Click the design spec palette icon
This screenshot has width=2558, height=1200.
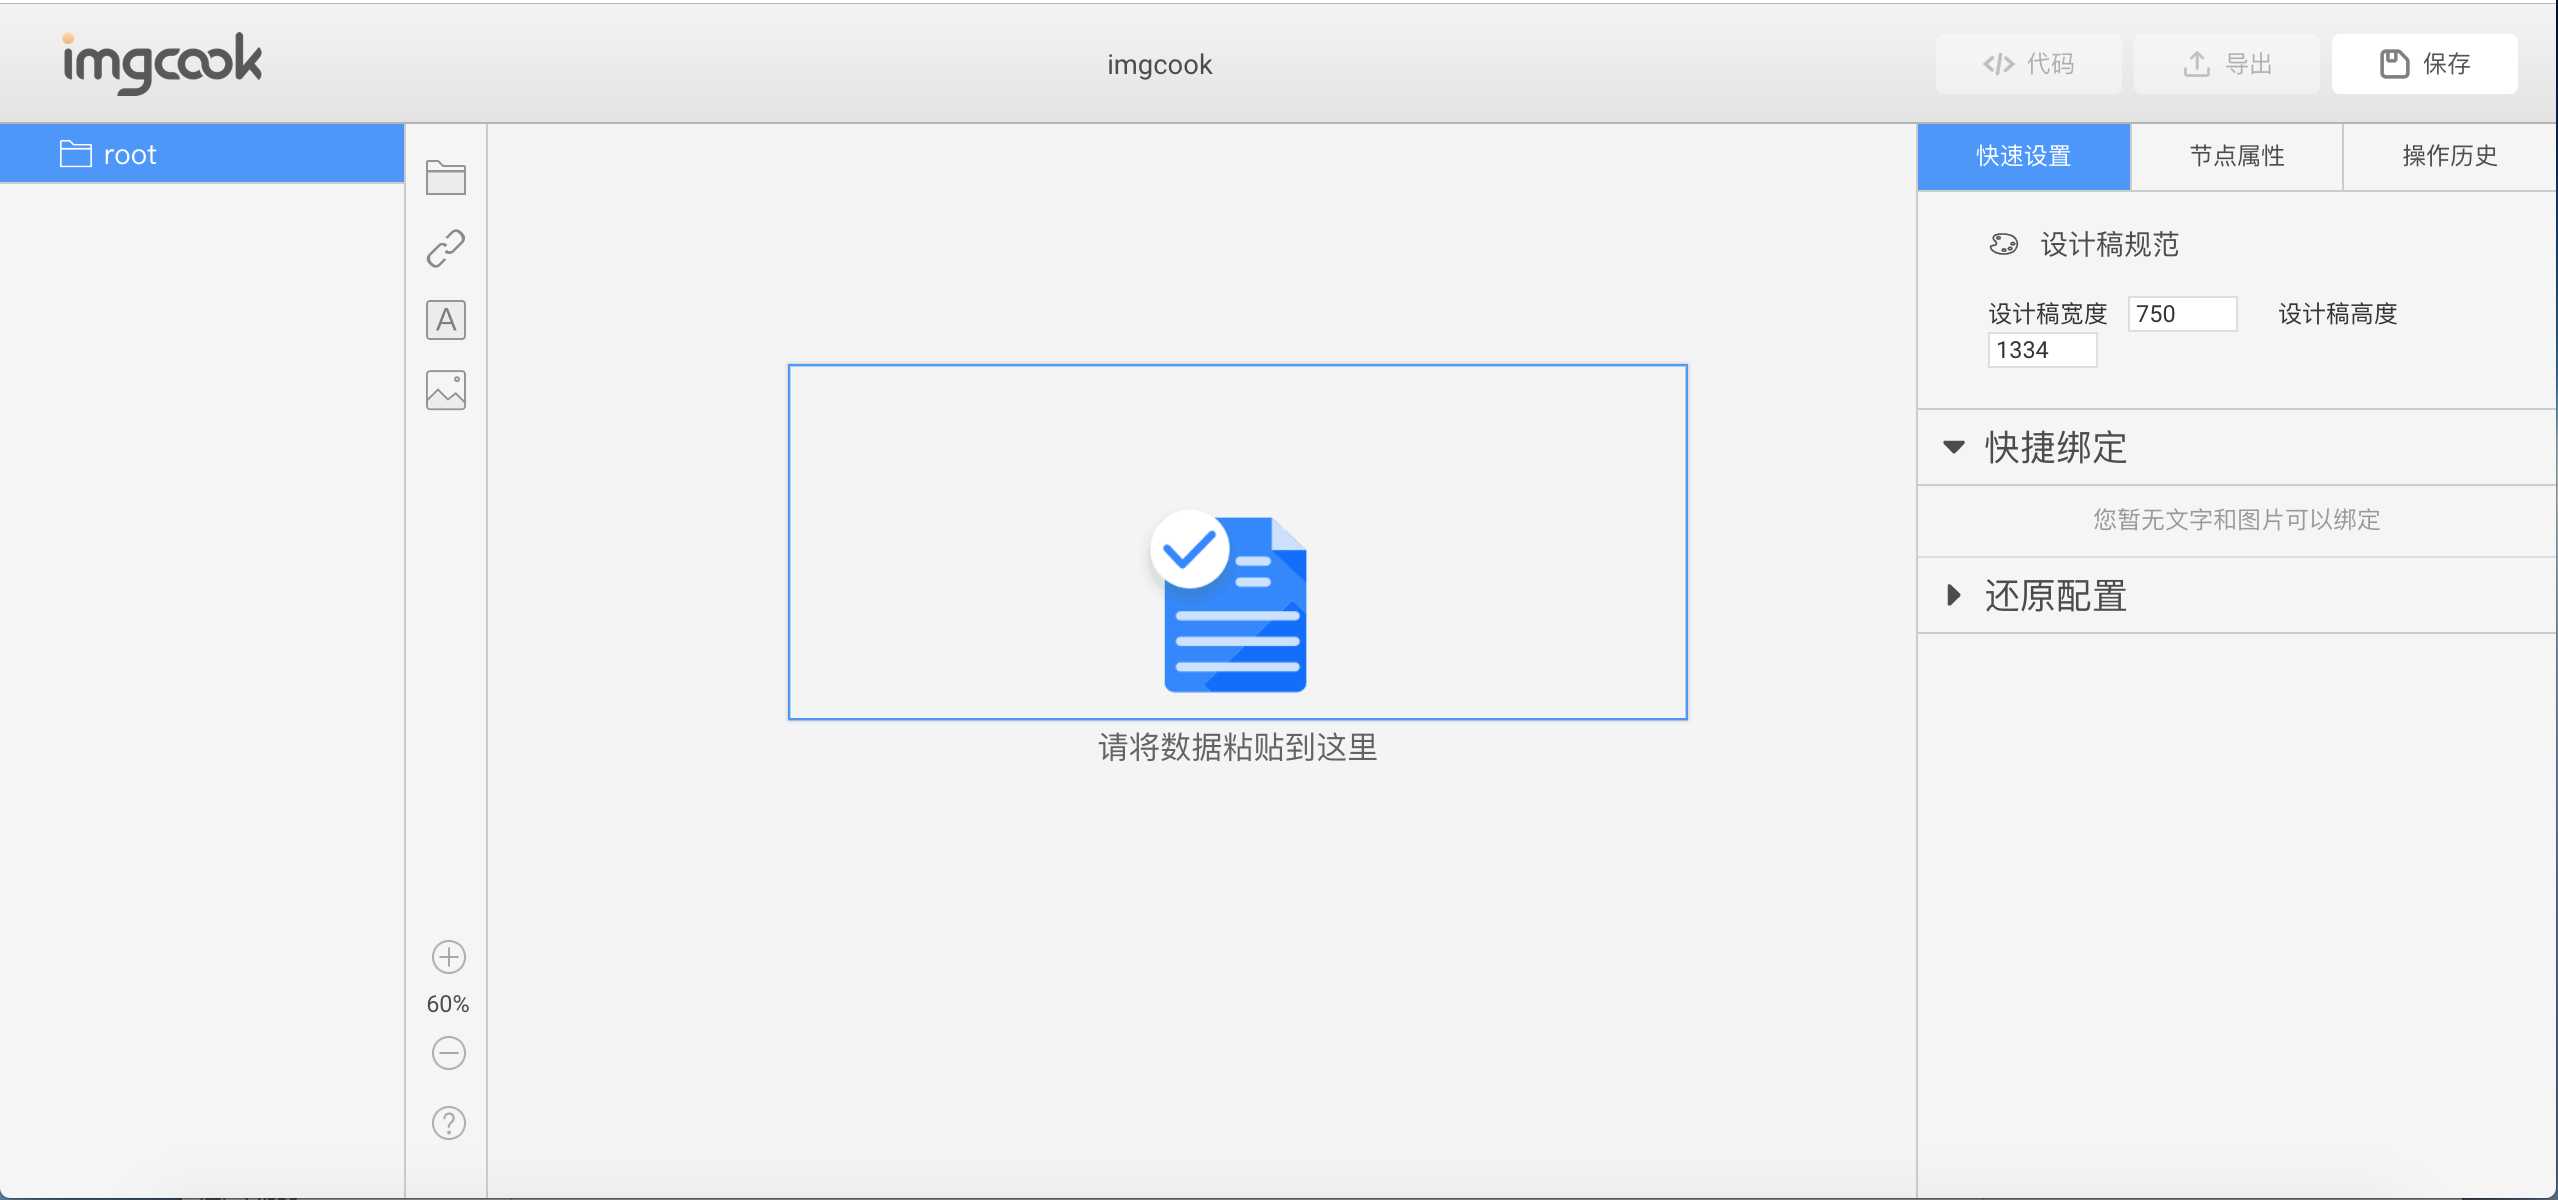2003,244
